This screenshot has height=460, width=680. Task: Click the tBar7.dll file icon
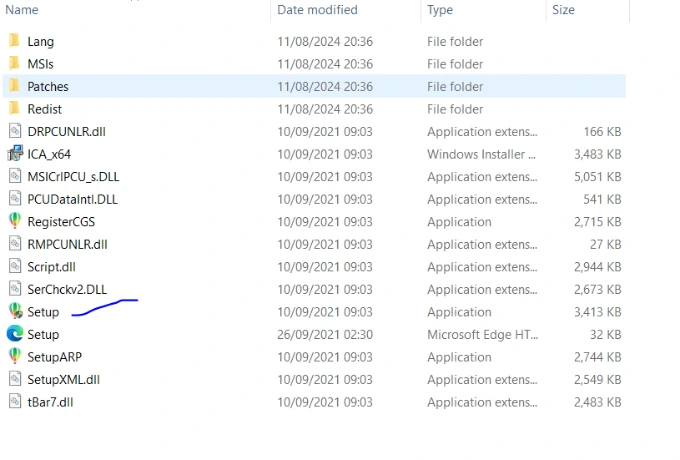15,402
